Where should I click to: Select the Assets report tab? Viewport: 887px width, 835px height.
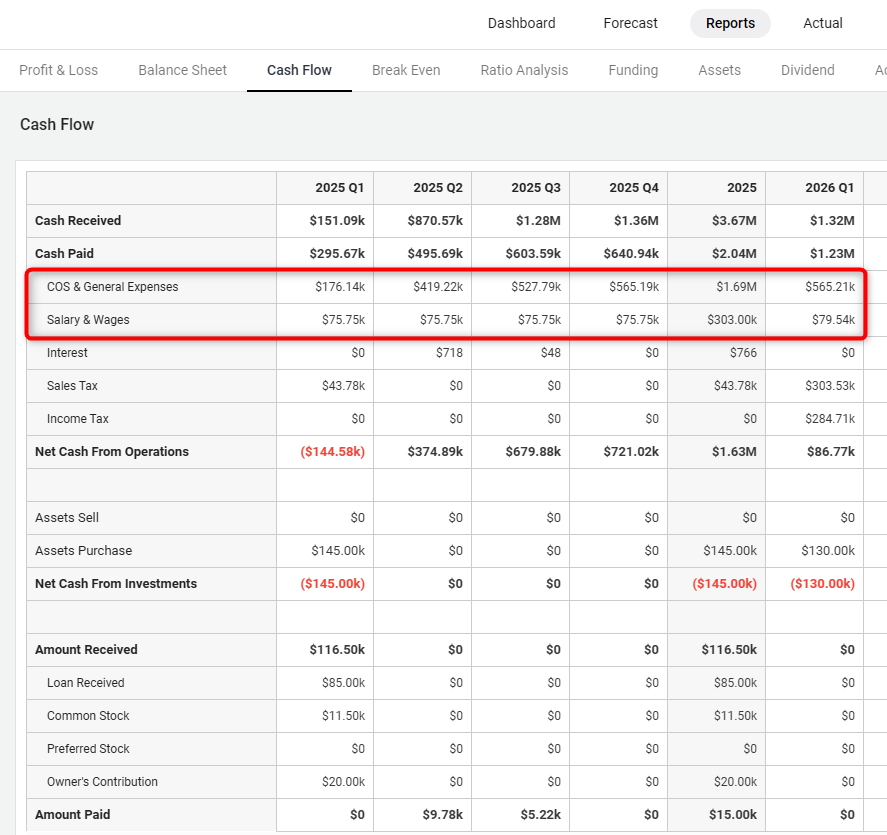pos(719,70)
